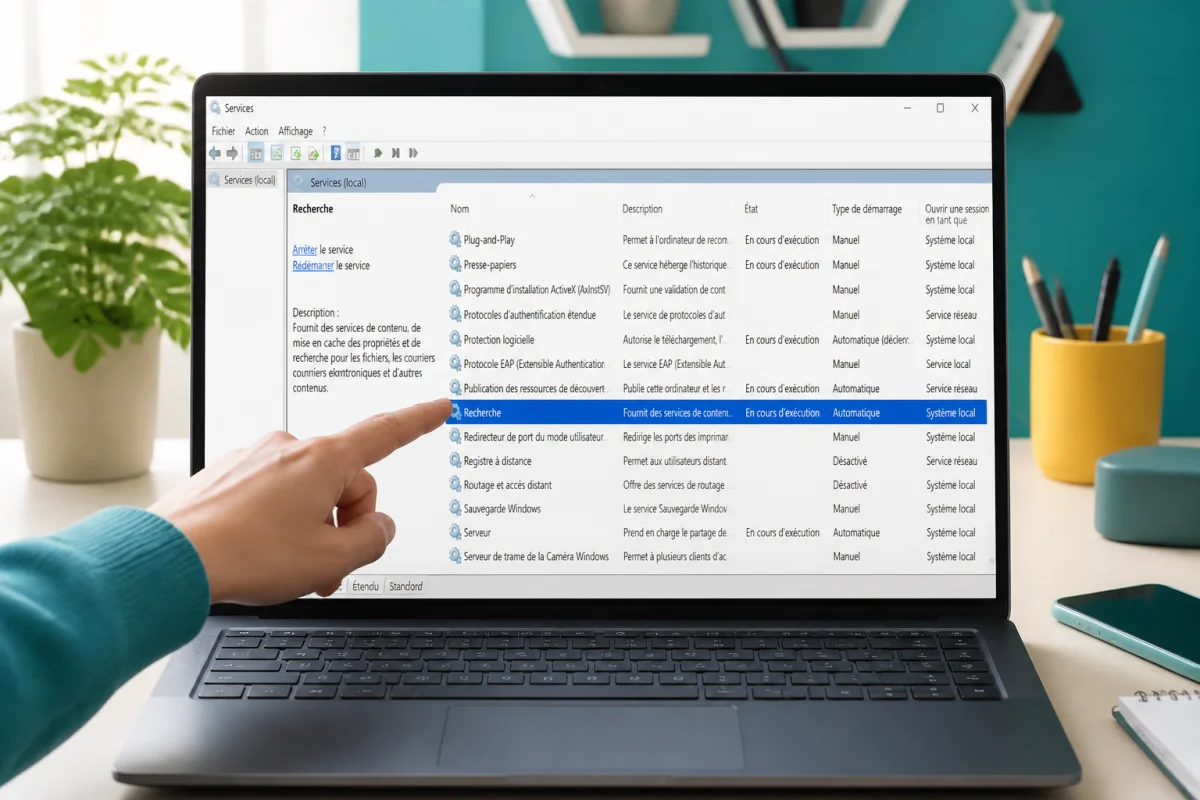Select Registre à distance service name
This screenshot has height=800, width=1200.
(x=497, y=461)
